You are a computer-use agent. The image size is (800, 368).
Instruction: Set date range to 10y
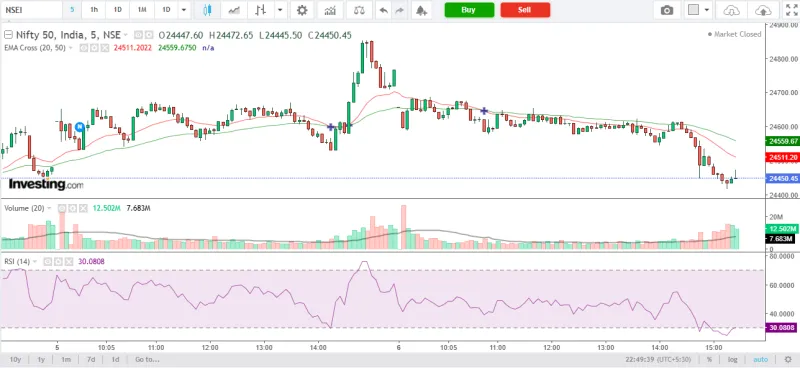click(x=15, y=359)
